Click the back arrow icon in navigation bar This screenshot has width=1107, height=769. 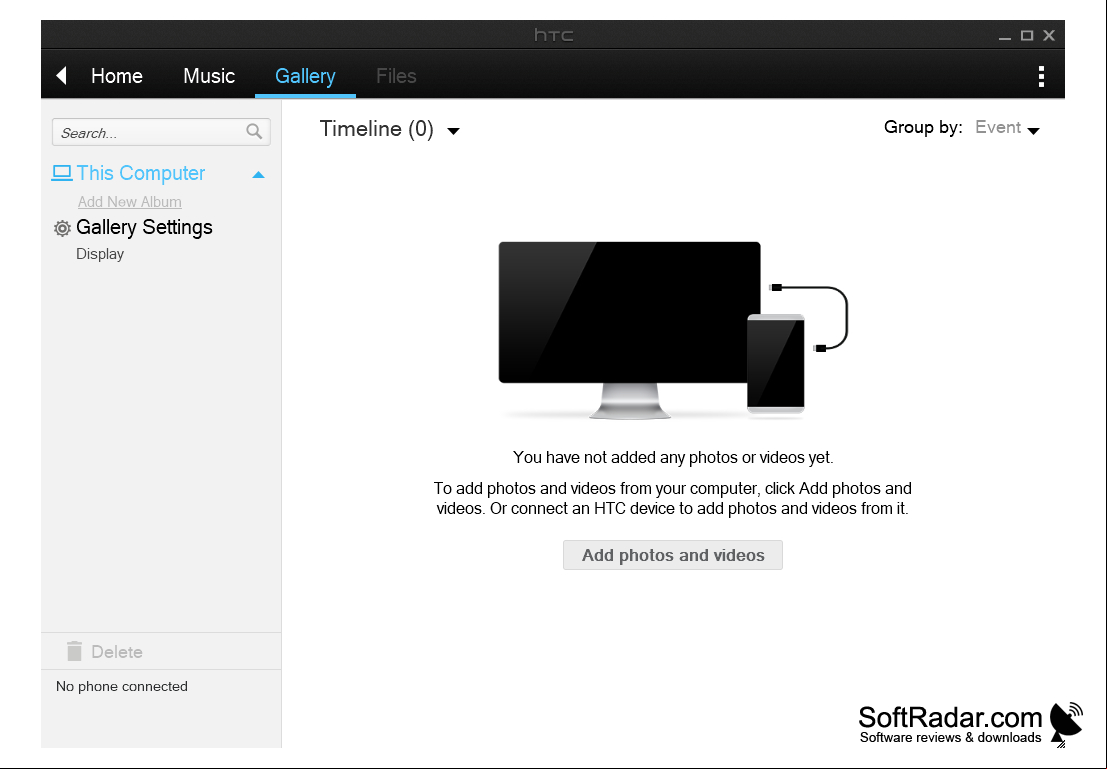[61, 76]
